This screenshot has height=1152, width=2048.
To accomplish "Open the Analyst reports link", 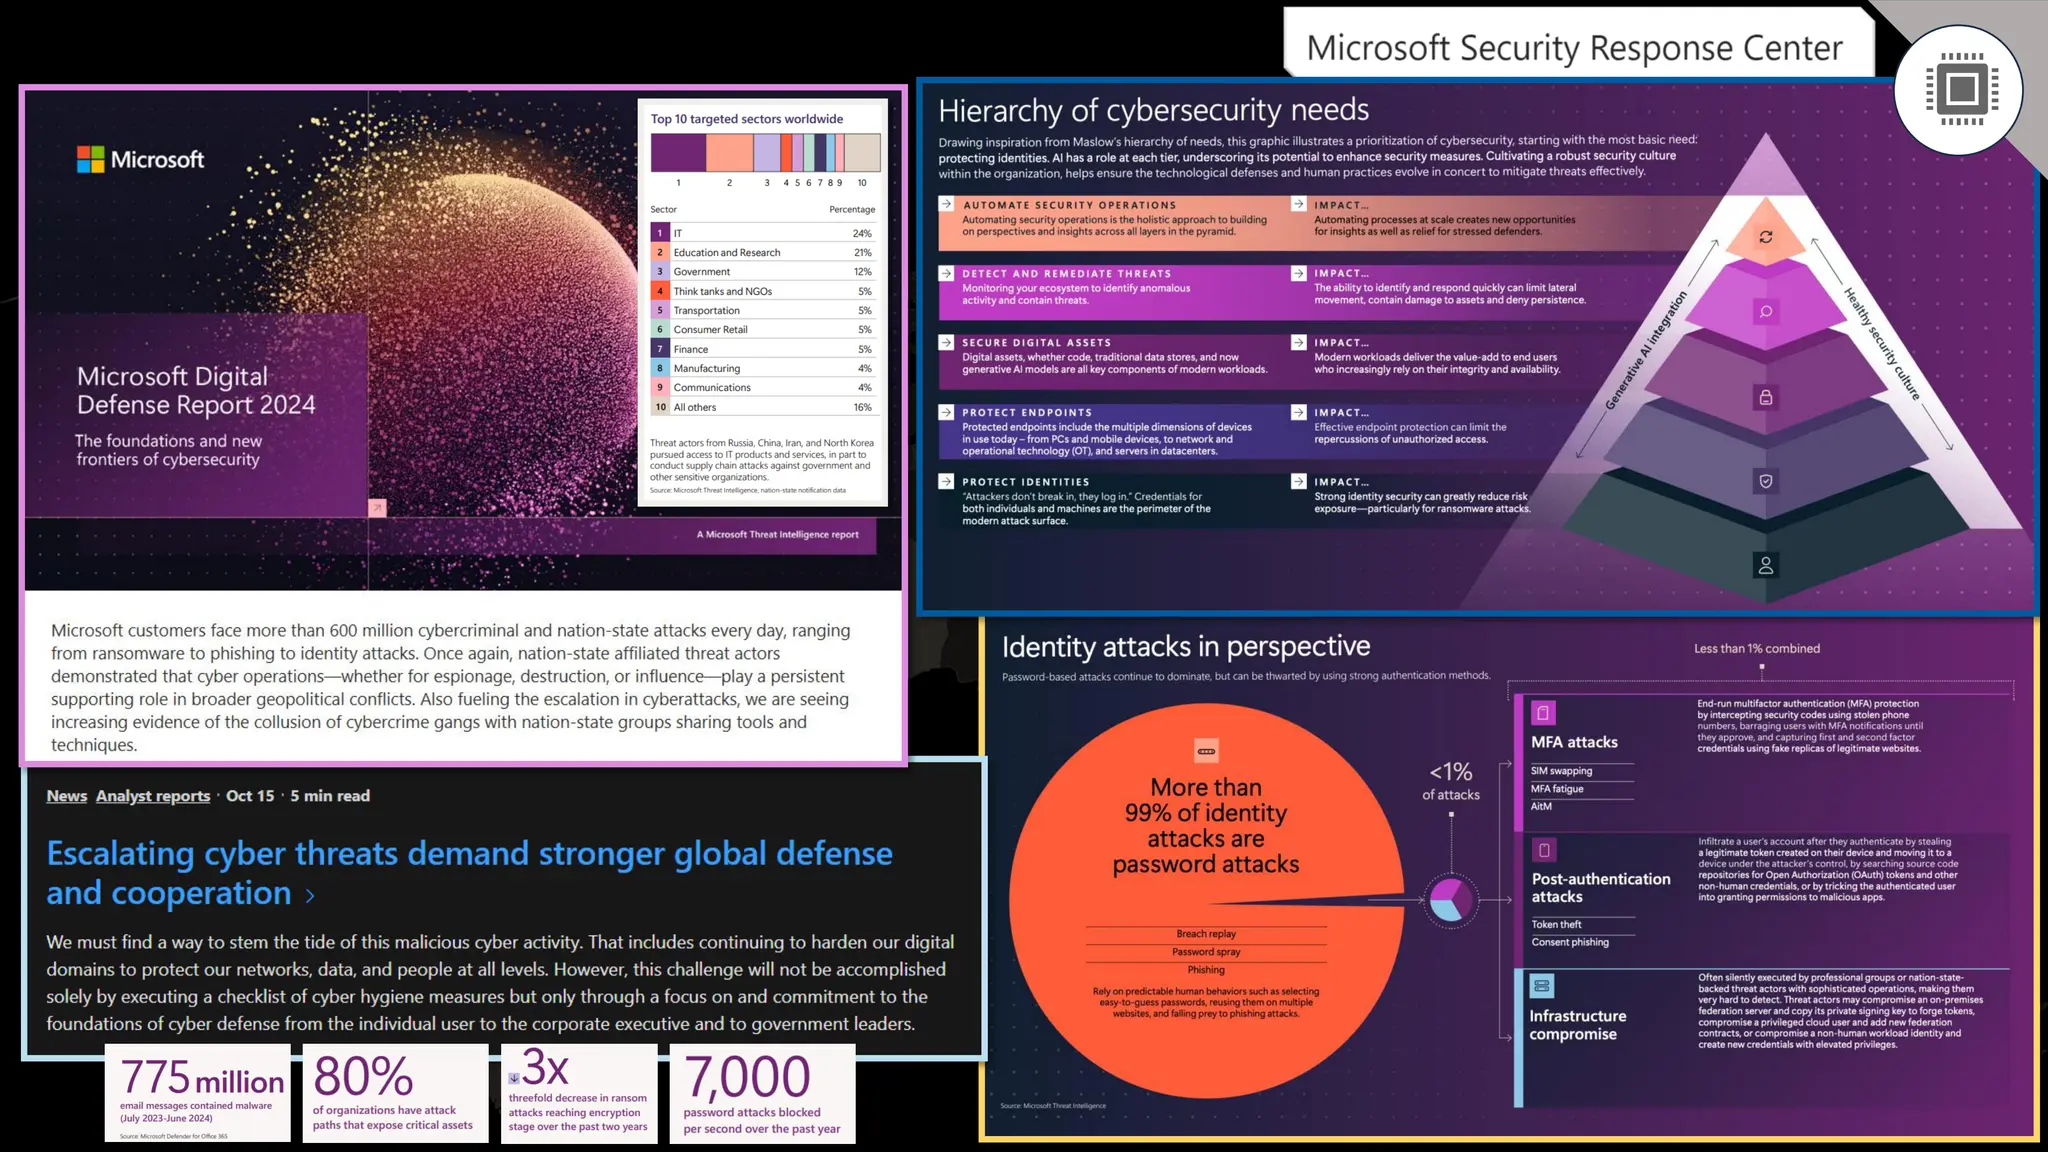I will point(153,796).
